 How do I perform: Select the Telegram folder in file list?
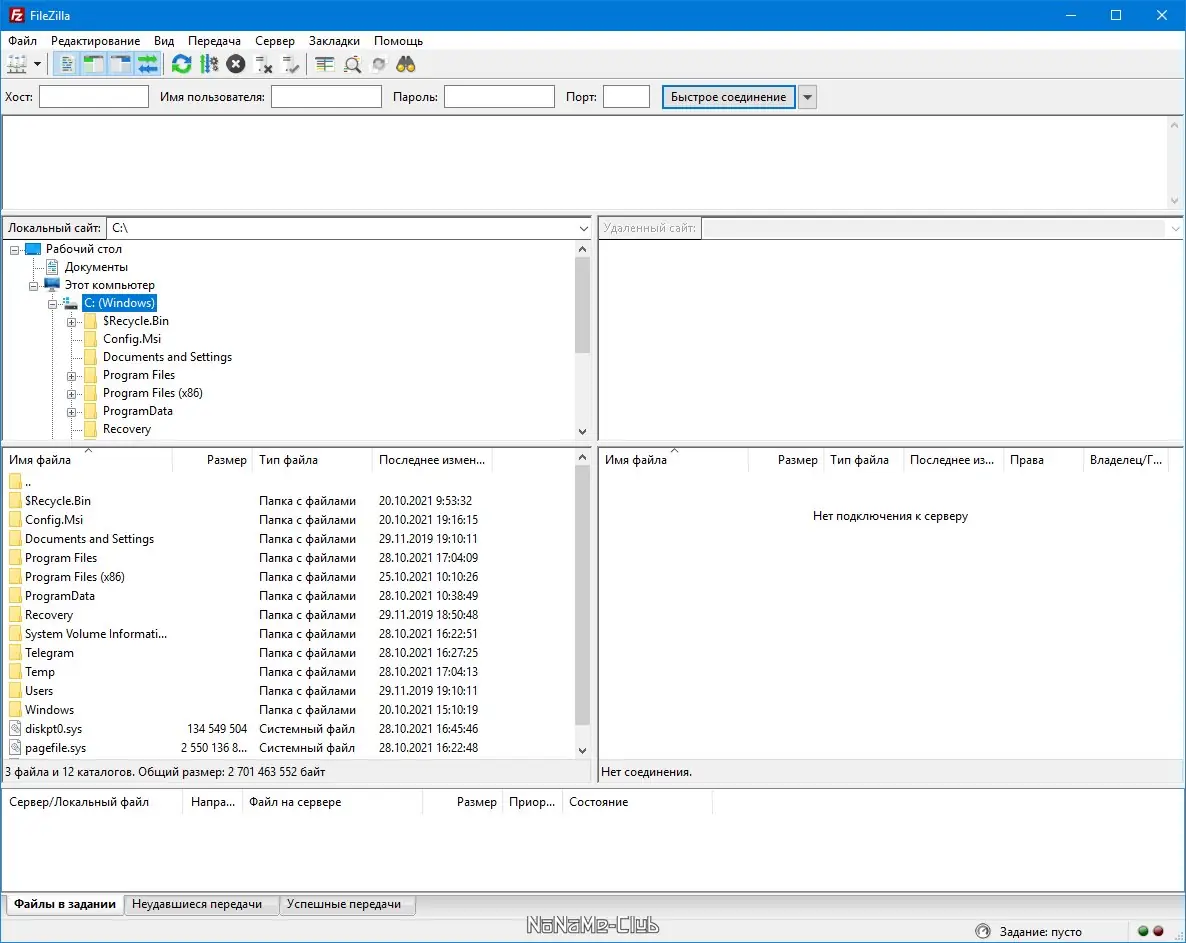[x=49, y=653]
